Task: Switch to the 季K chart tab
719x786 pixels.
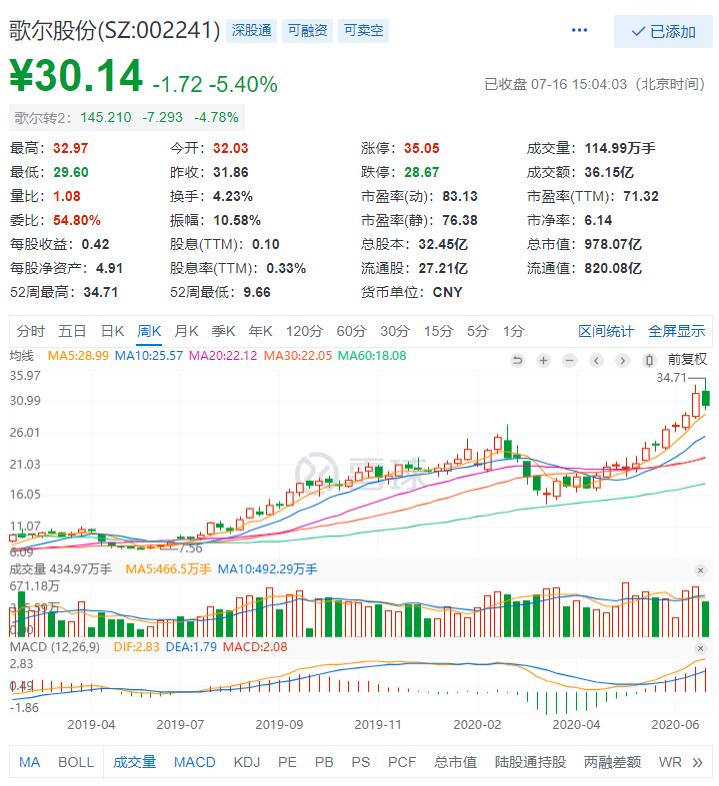Action: [223, 331]
